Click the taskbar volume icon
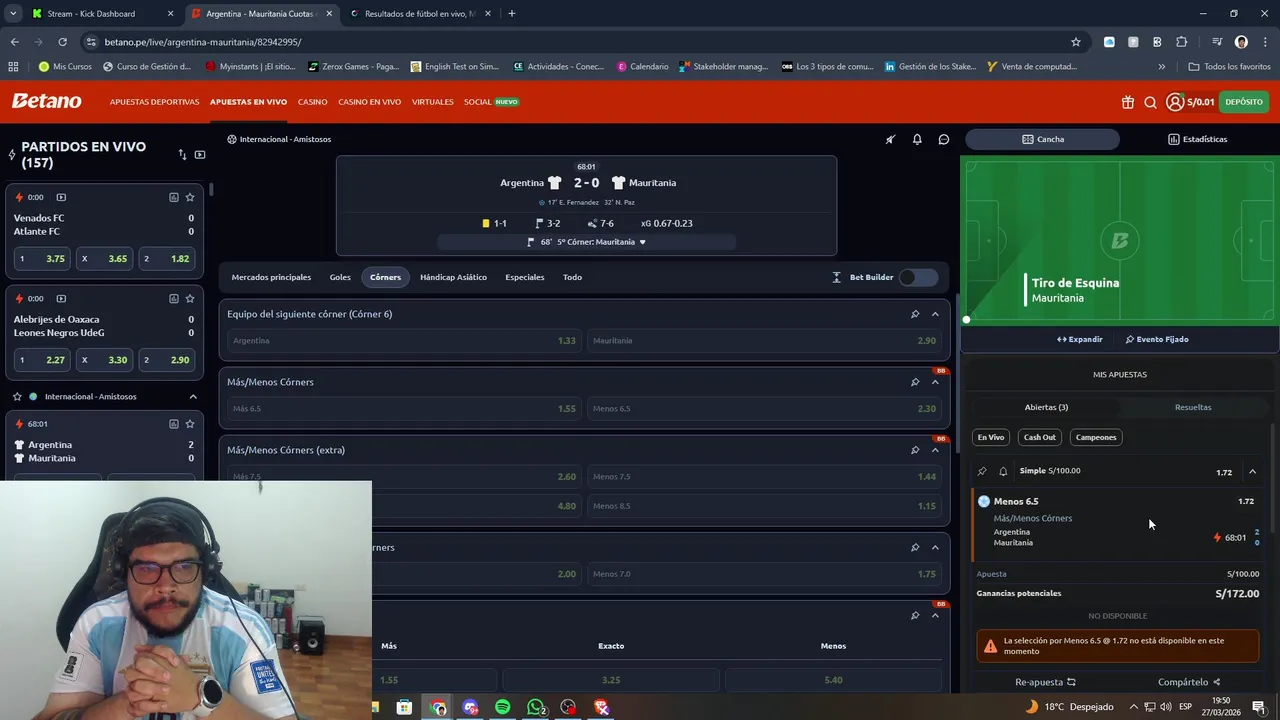 (1165, 707)
